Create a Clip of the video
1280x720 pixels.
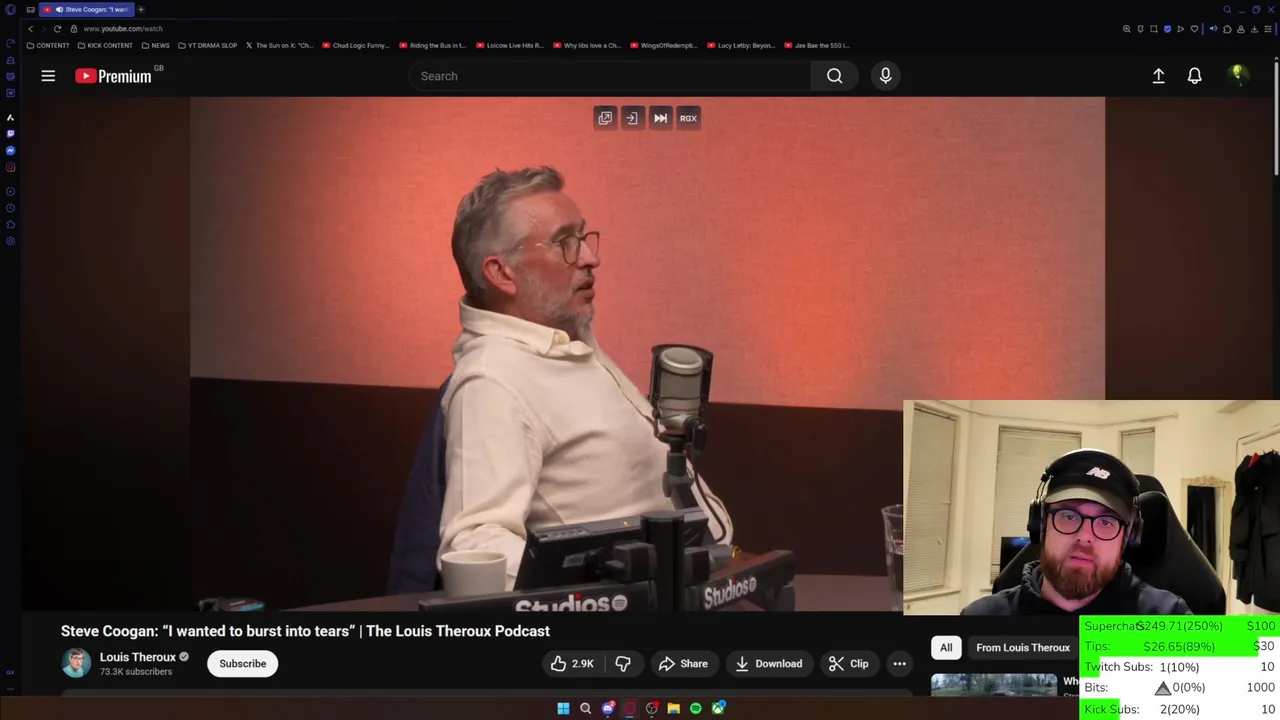click(x=849, y=664)
